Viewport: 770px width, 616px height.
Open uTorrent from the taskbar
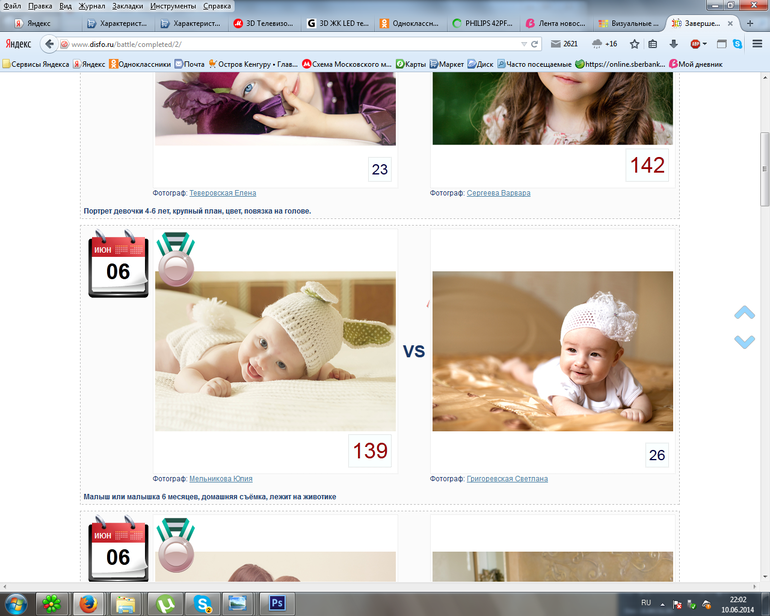pos(162,603)
